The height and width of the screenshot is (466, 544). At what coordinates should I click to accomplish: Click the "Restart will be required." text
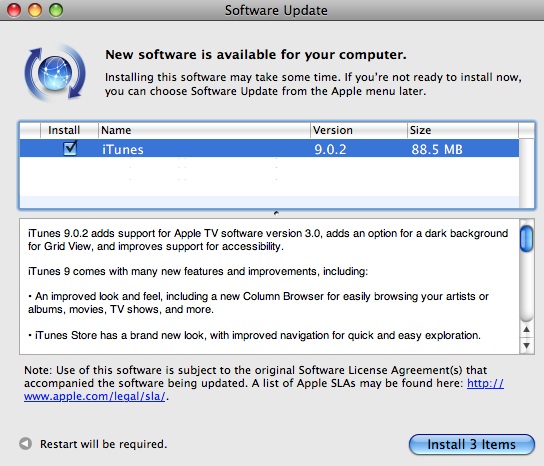(103, 444)
